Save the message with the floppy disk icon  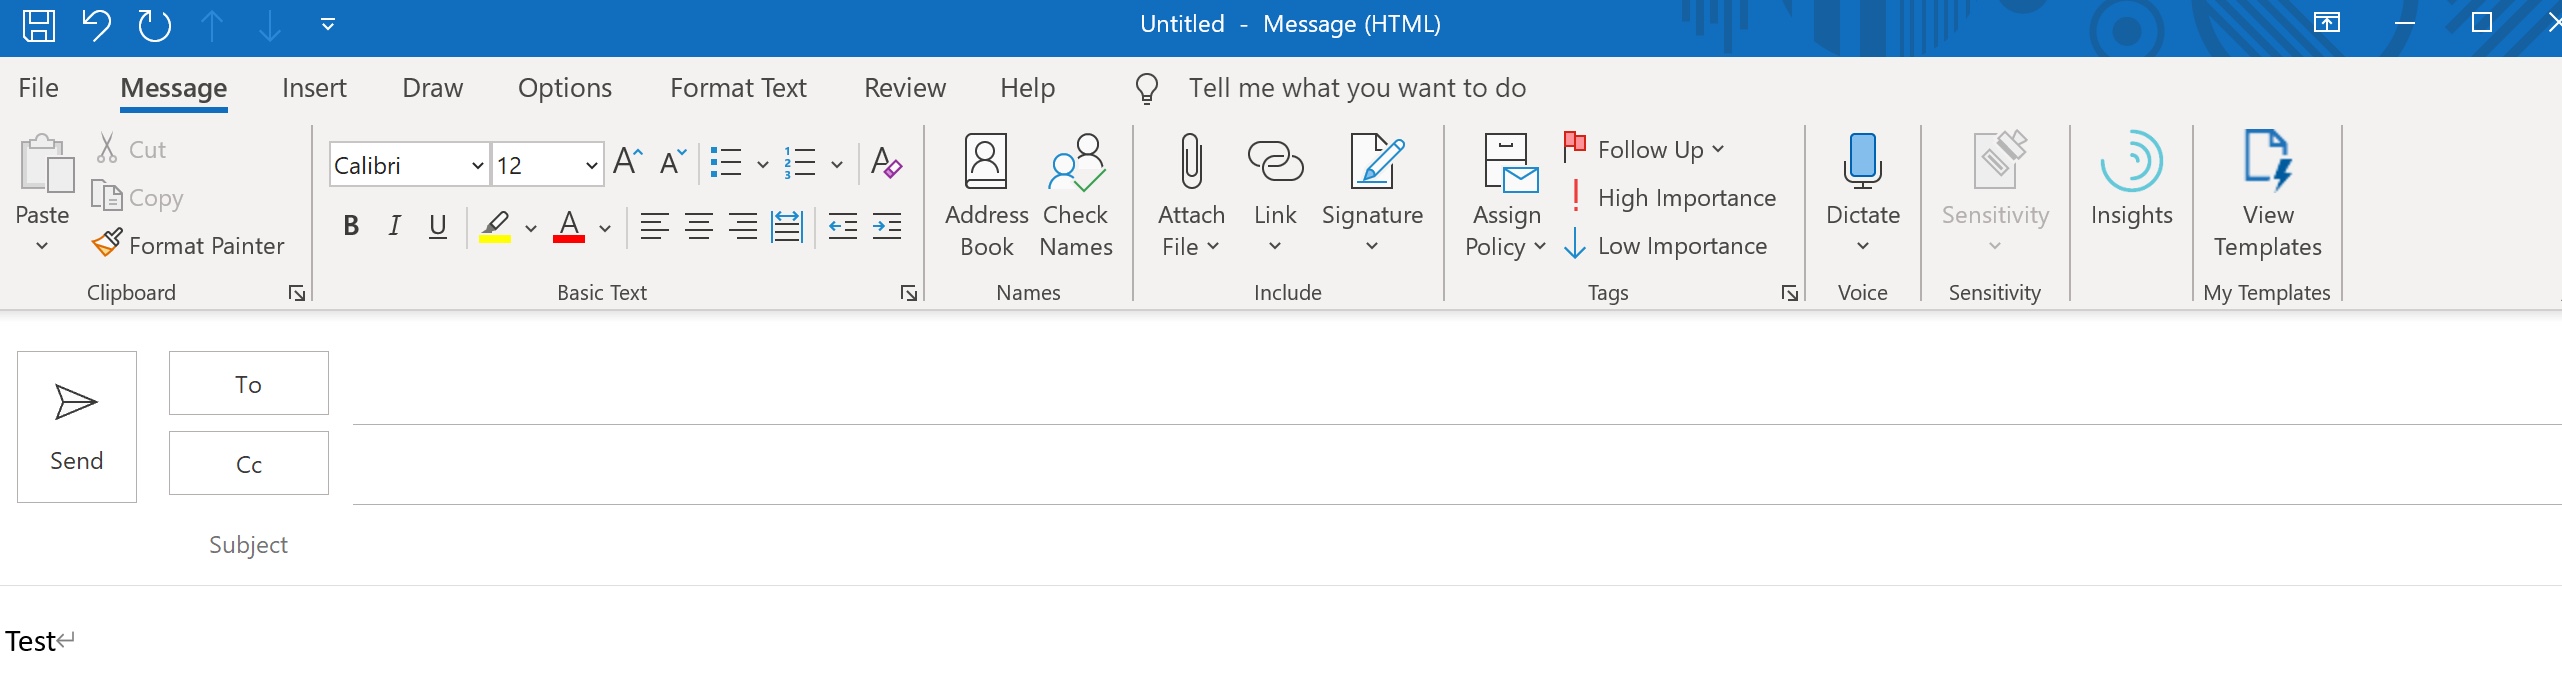pyautogui.click(x=39, y=24)
